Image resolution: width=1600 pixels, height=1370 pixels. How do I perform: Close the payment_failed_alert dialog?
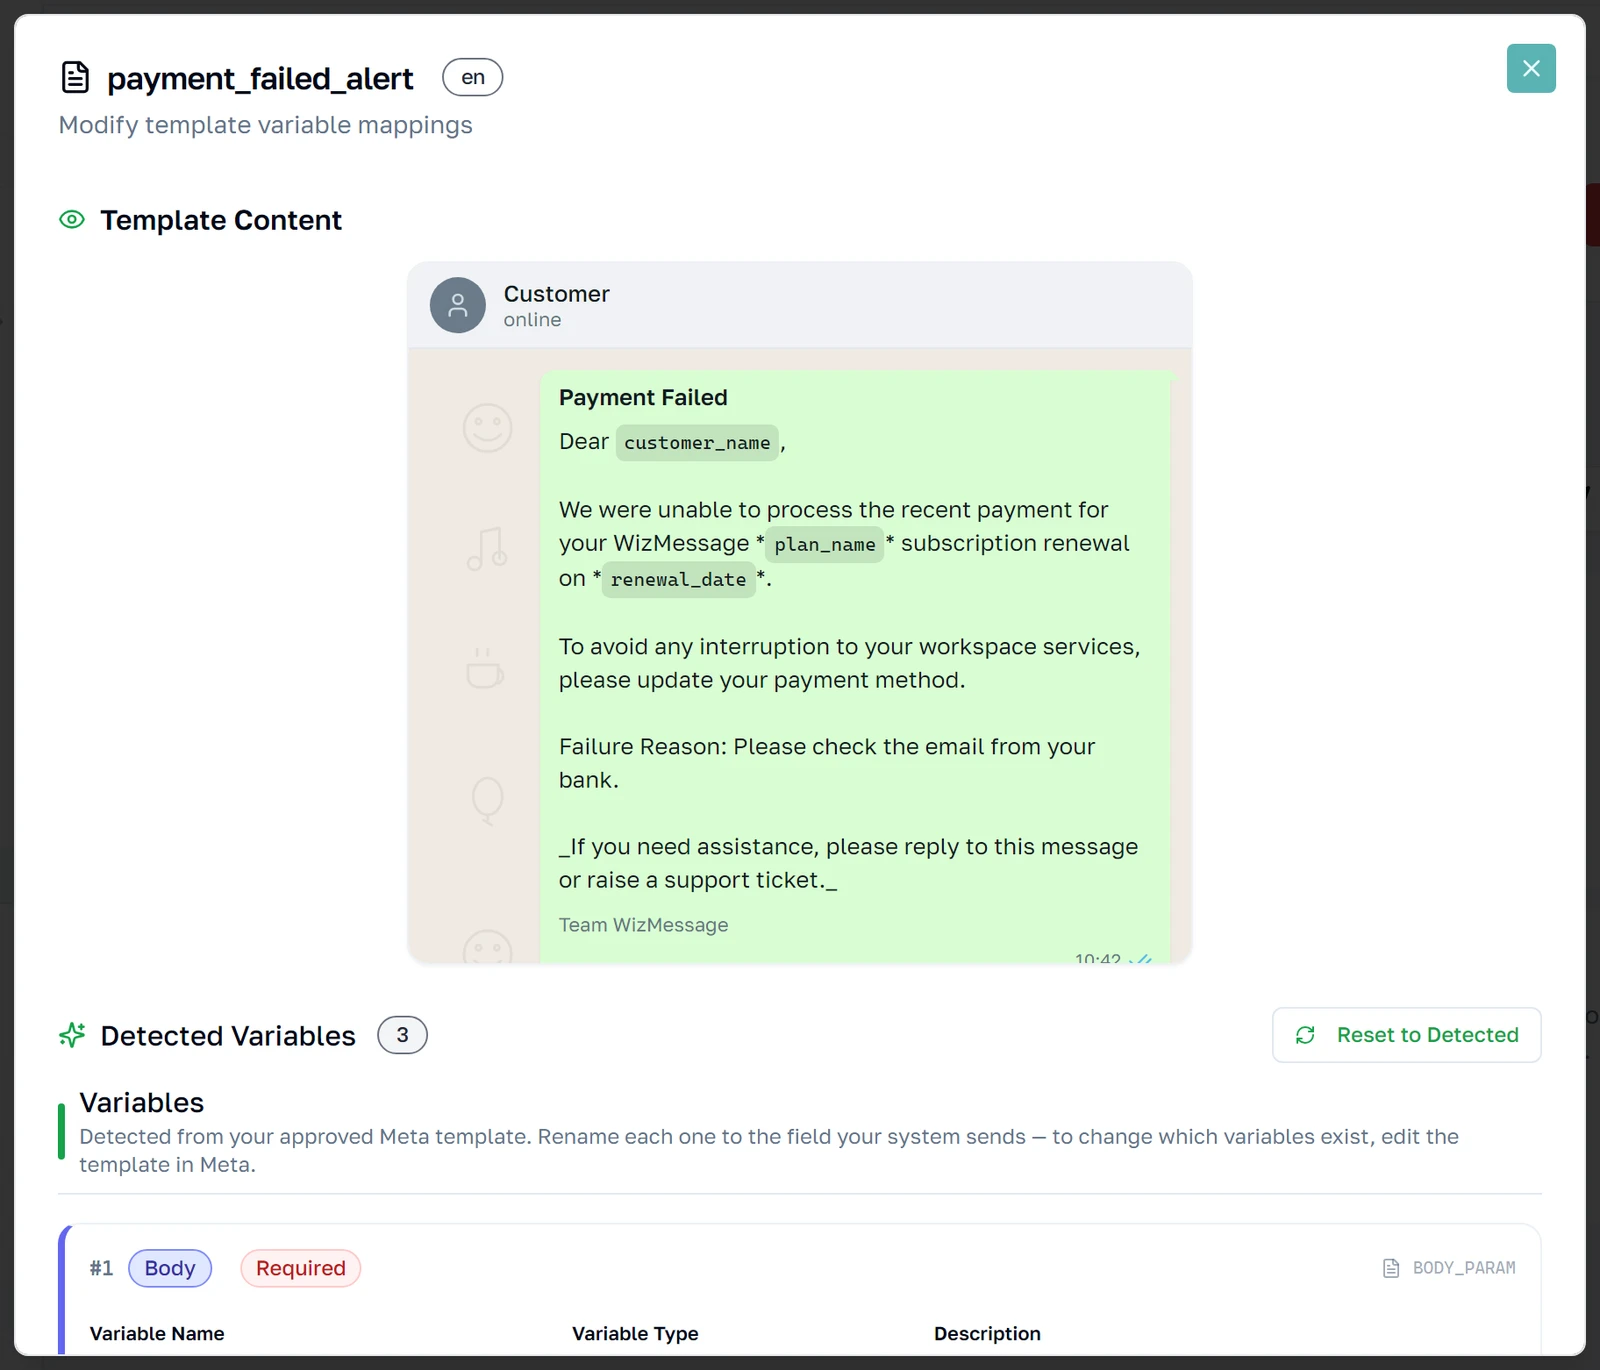[1531, 68]
